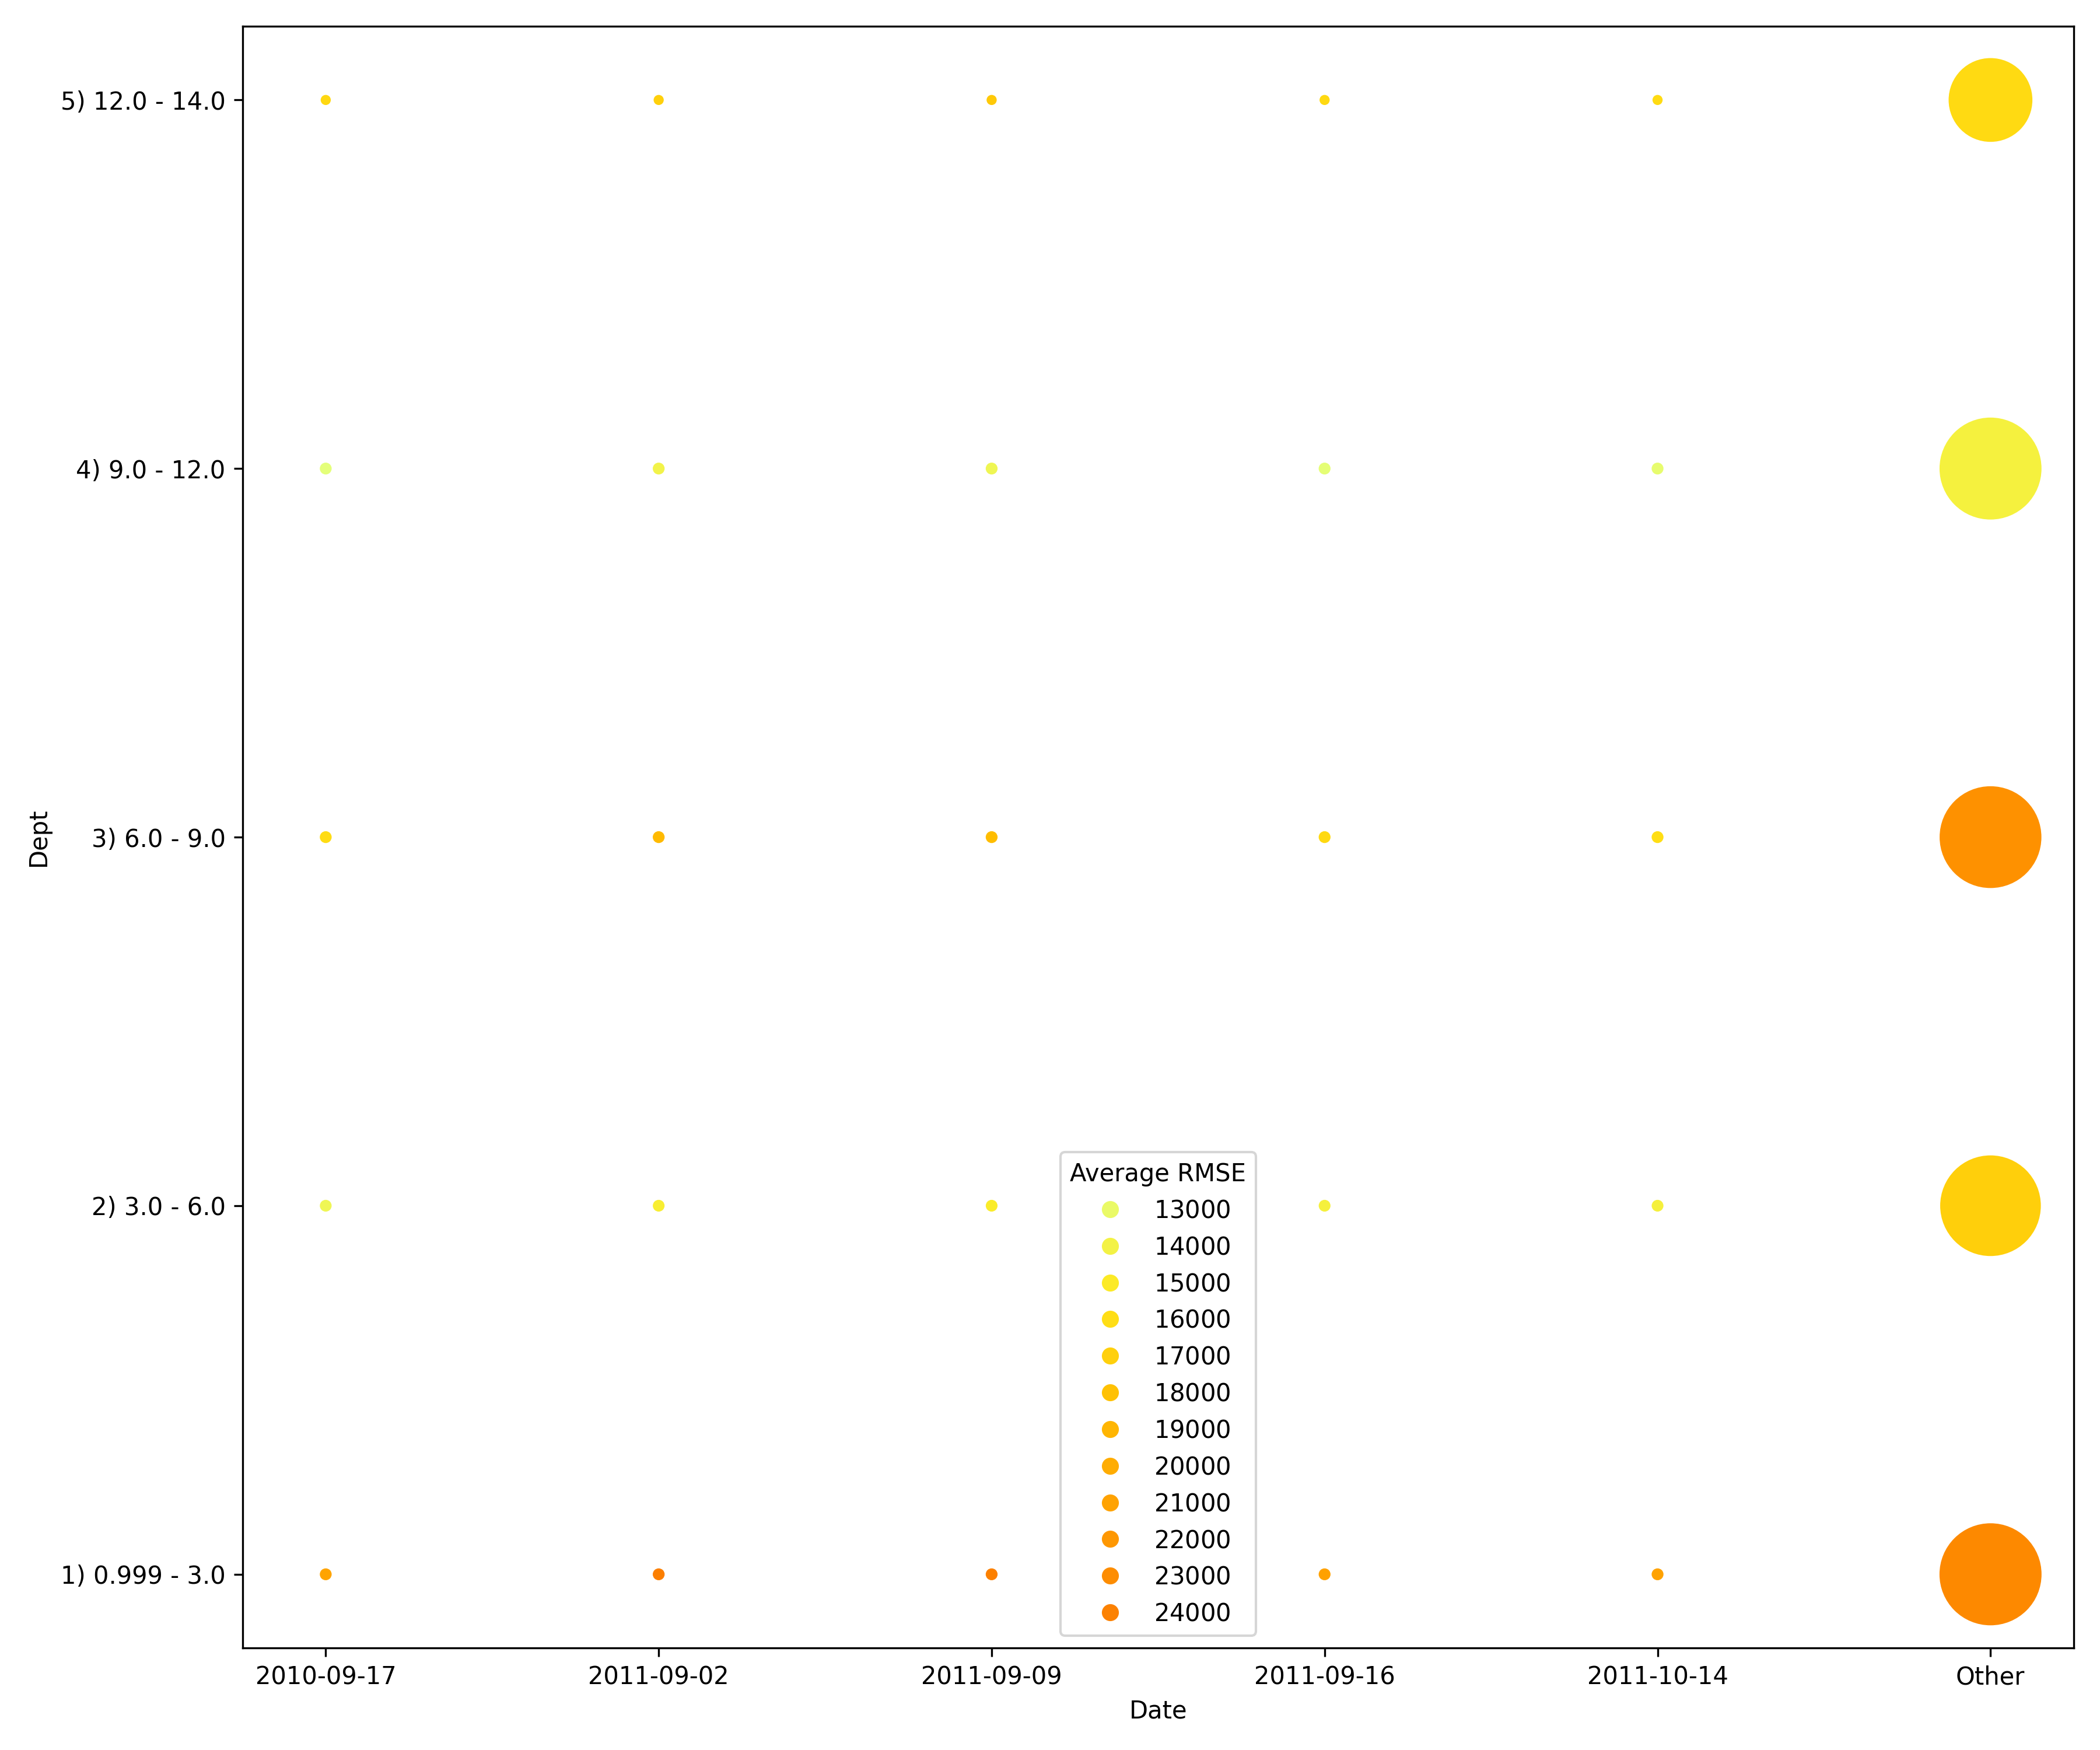Viewport: 2100px width, 1750px height.
Task: Click the 2011-09-02 date label
Action: pyautogui.click(x=657, y=1676)
